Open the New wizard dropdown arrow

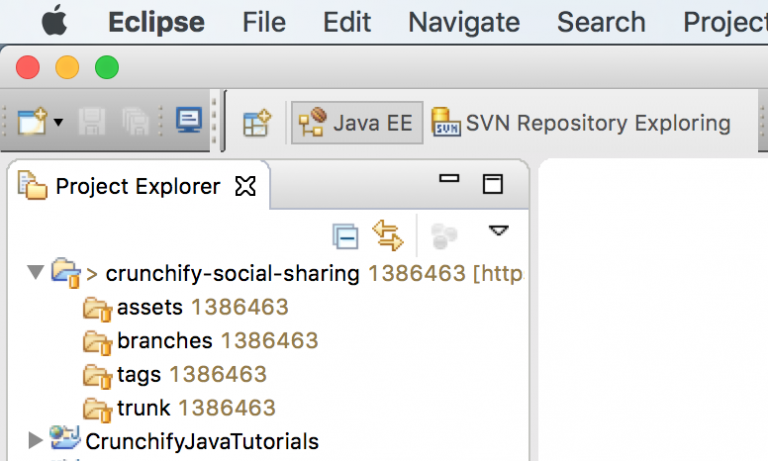58,123
